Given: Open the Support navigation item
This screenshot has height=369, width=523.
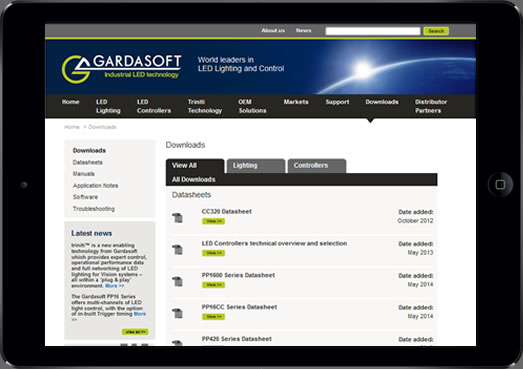Looking at the screenshot, I should 337,102.
